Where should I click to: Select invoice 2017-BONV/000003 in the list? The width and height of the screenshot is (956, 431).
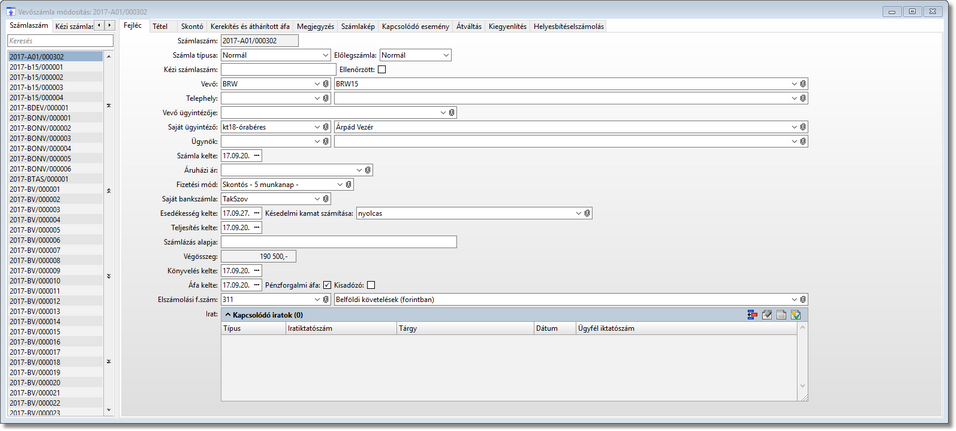click(55, 138)
